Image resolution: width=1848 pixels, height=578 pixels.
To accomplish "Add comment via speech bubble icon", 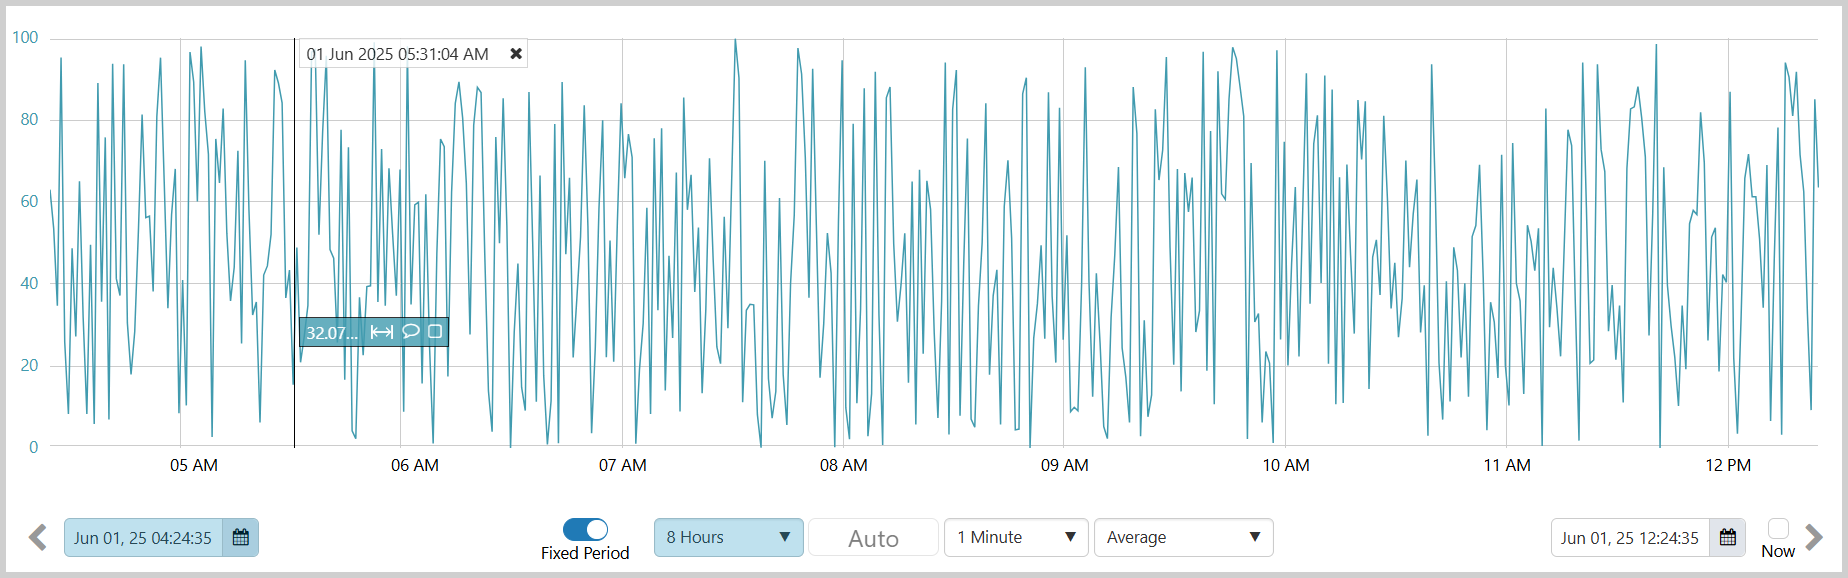I will tap(410, 332).
